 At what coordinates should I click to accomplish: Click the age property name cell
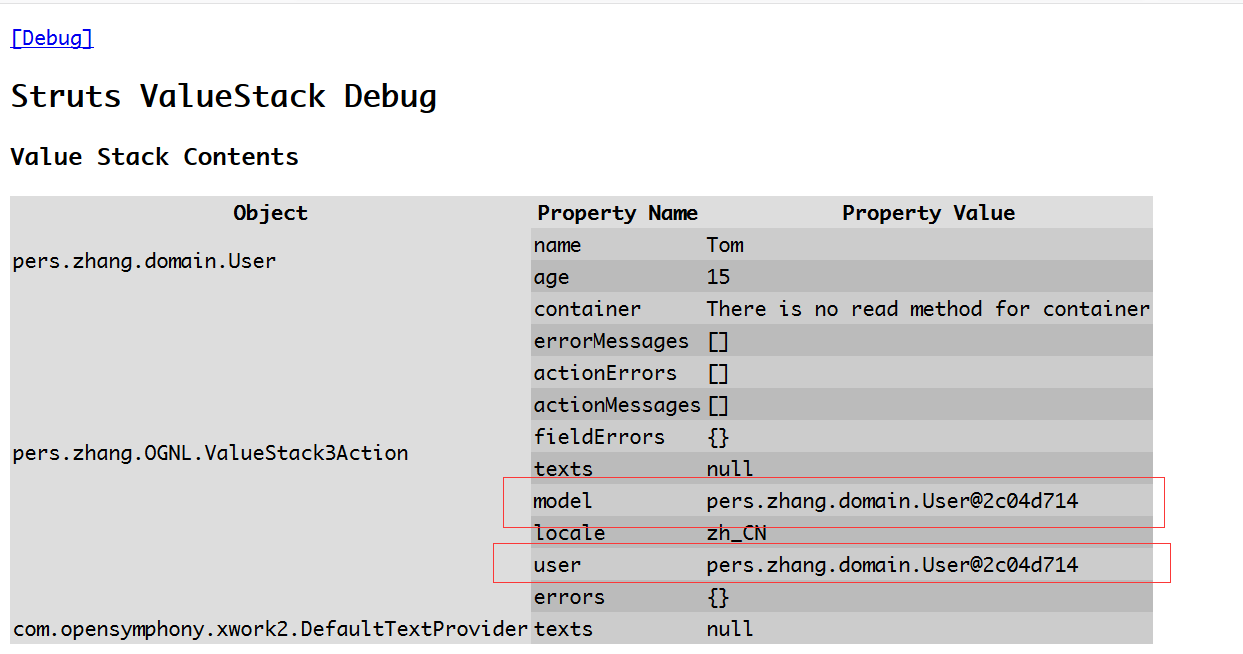point(551,277)
